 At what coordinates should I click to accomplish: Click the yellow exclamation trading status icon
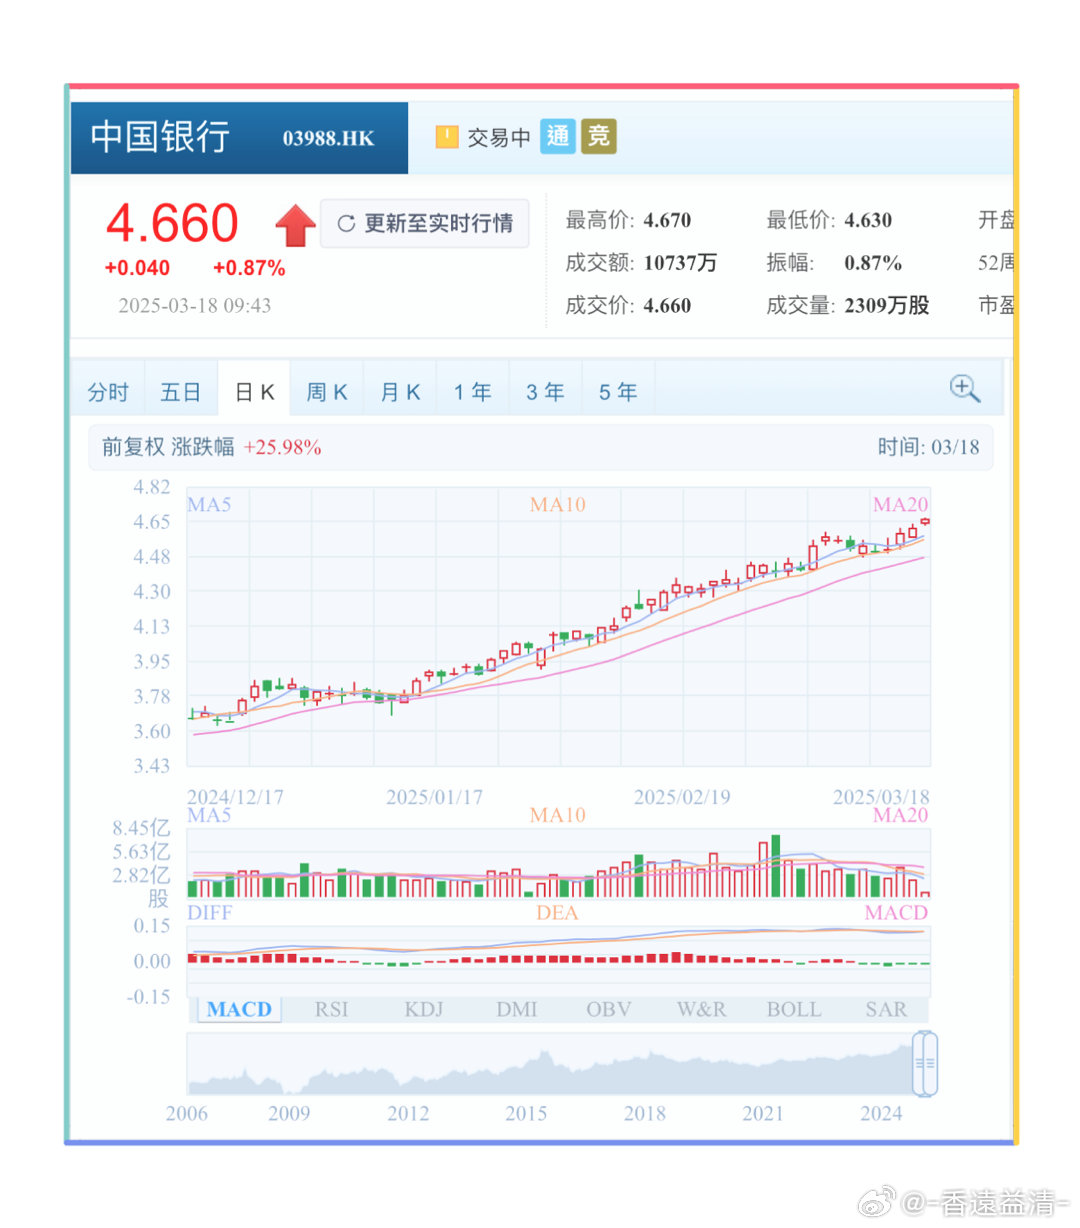pos(447,137)
